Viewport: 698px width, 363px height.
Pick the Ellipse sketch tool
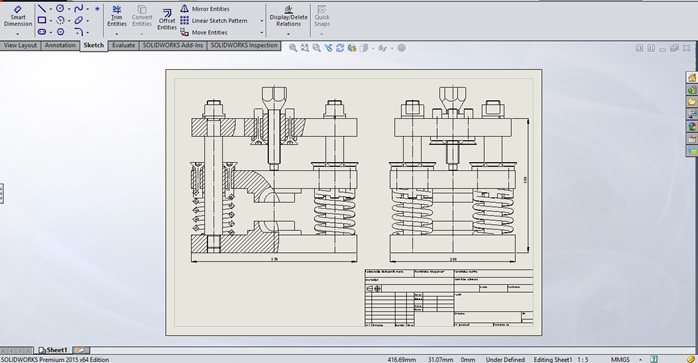pyautogui.click(x=79, y=20)
